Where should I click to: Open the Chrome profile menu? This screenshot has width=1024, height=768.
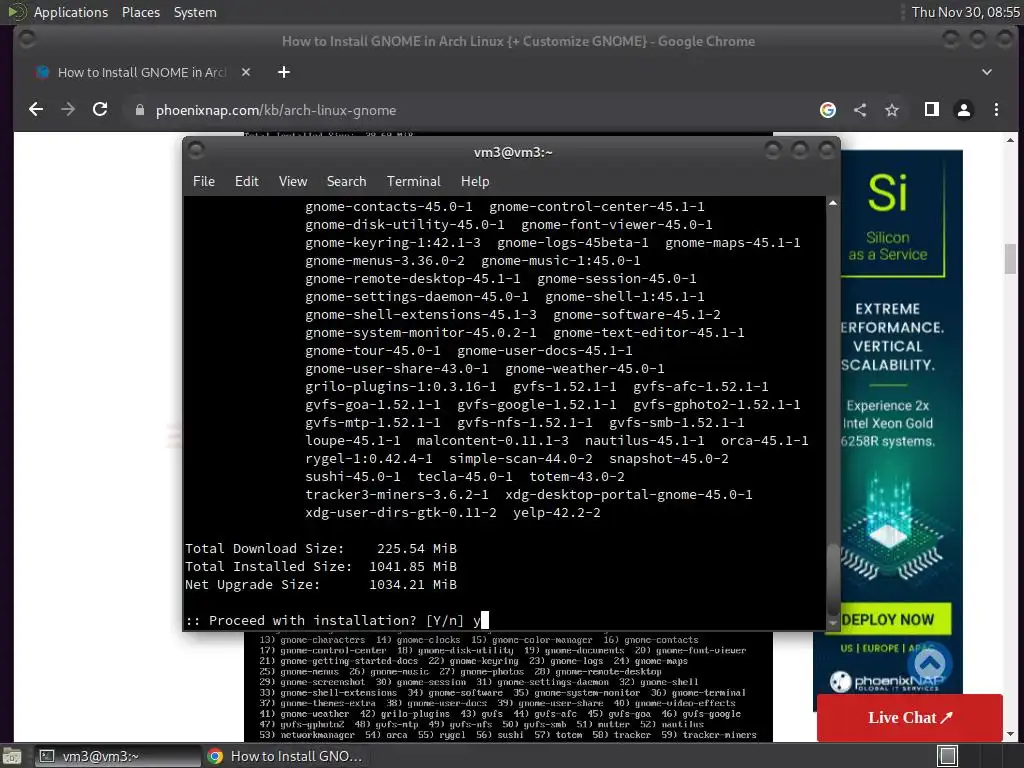[x=964, y=110]
